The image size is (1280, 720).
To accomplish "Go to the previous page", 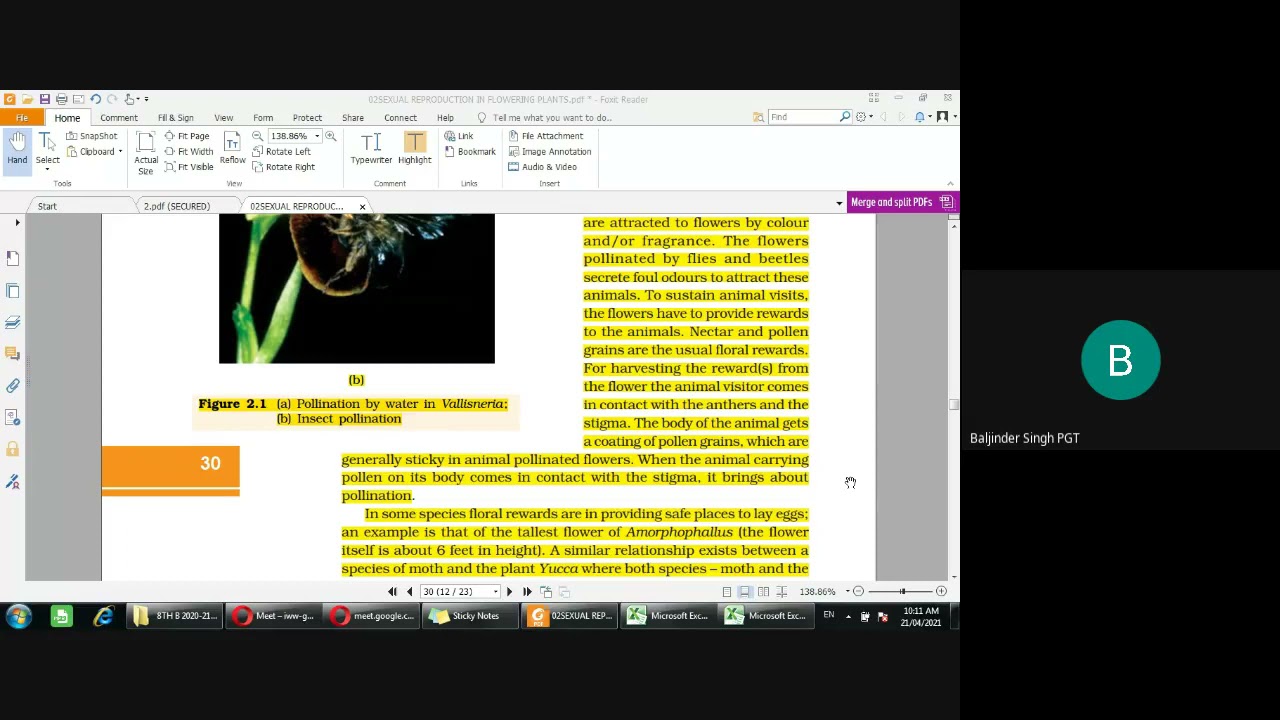I will pyautogui.click(x=409, y=591).
